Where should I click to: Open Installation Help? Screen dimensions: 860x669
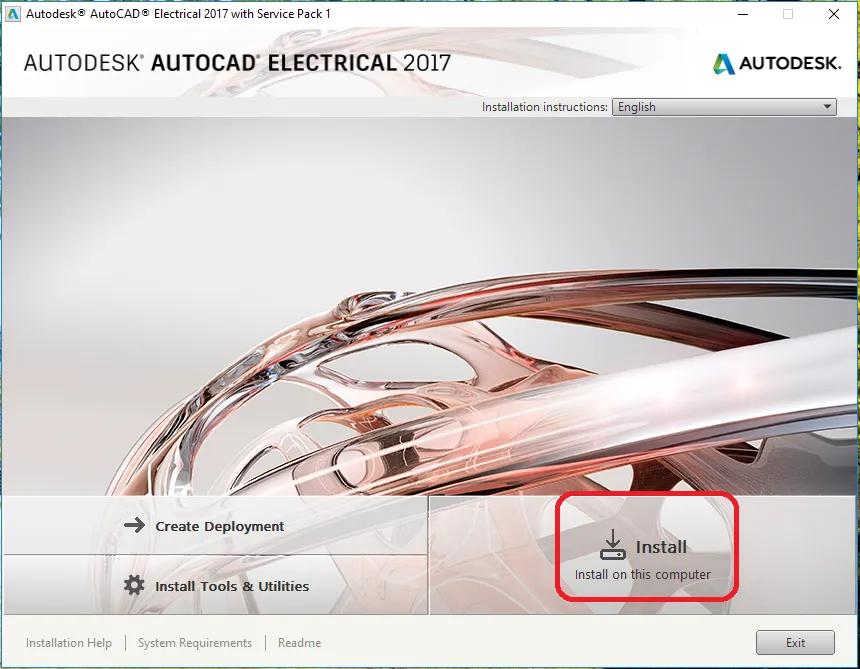68,642
